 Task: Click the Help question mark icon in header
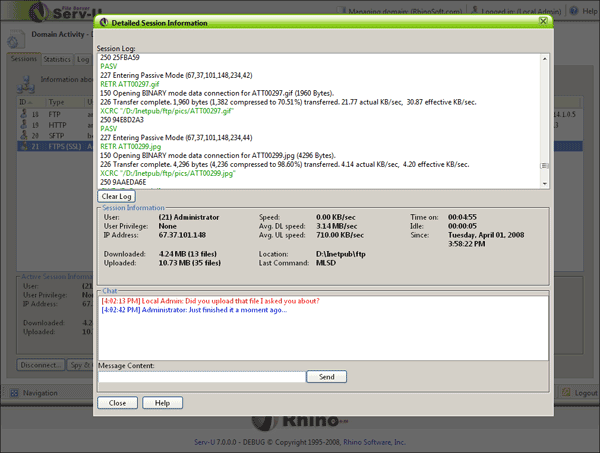click(574, 11)
